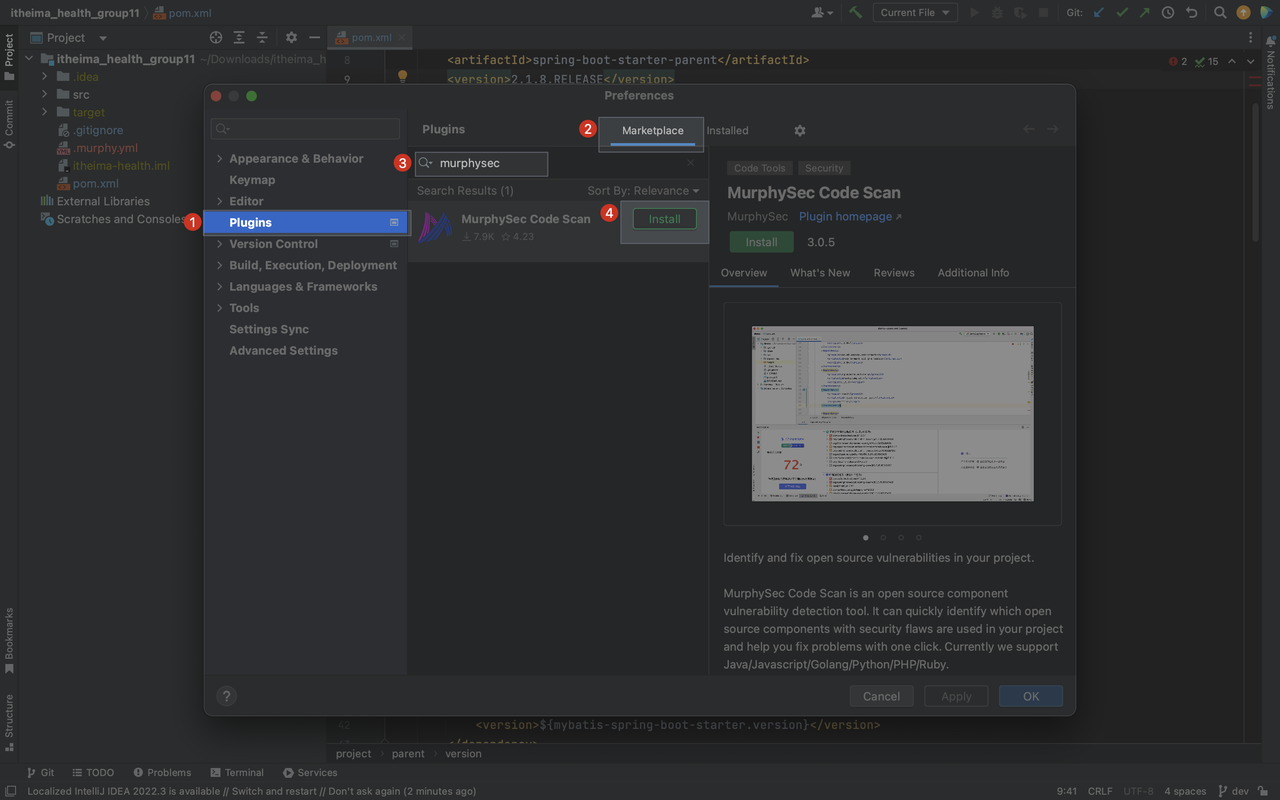The width and height of the screenshot is (1280, 800).
Task: Open the Reviews tab
Action: point(893,273)
